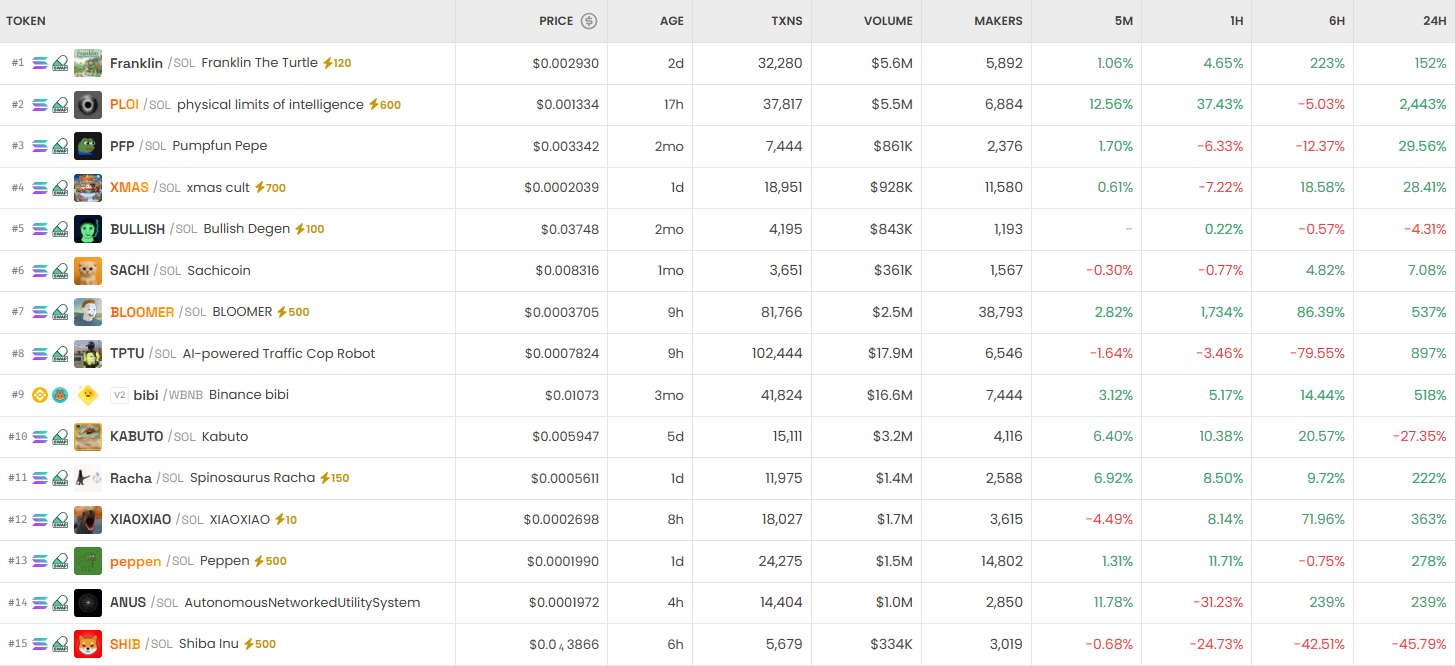Click the Sachicoin cat token image
Screen dimensions: 1455x666
(88, 271)
